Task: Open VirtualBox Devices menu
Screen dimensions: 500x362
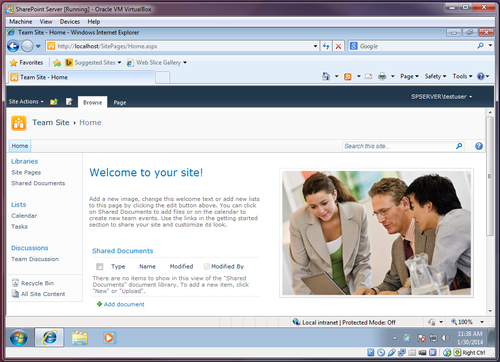Action: 70,22
